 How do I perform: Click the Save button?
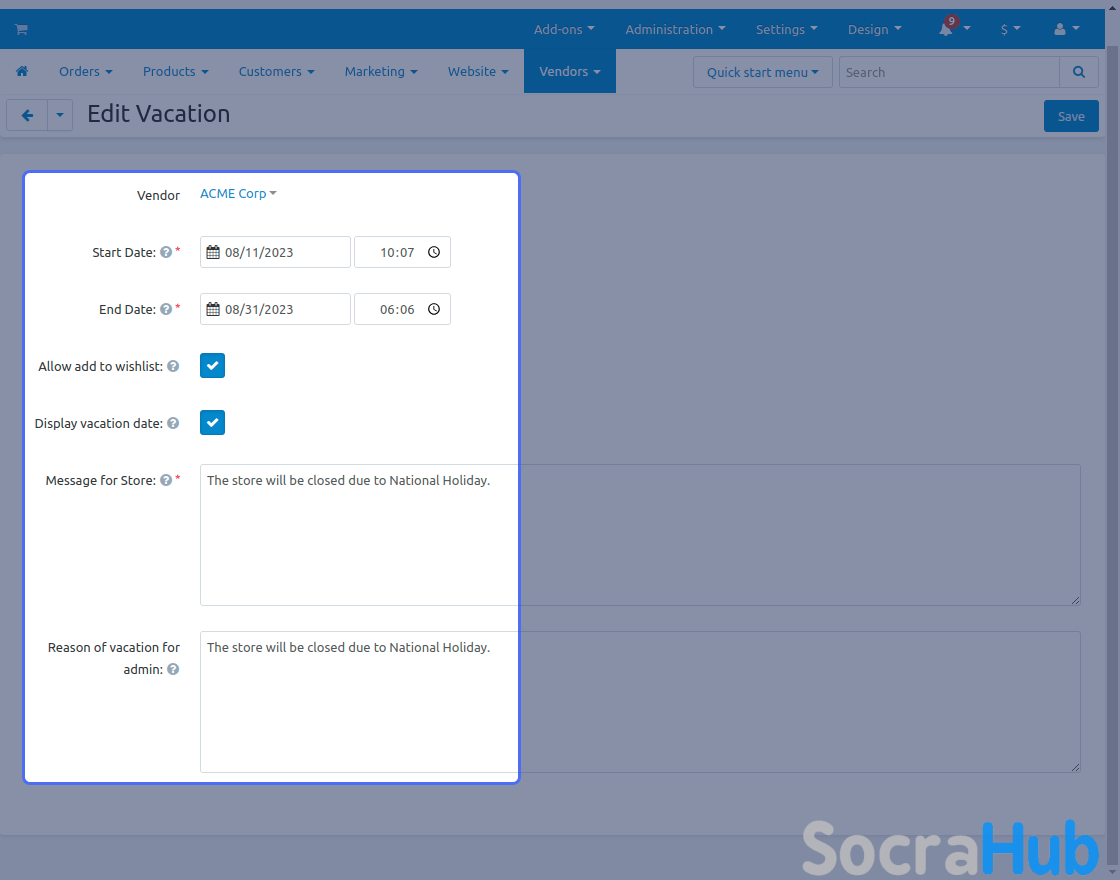[x=1070, y=116]
